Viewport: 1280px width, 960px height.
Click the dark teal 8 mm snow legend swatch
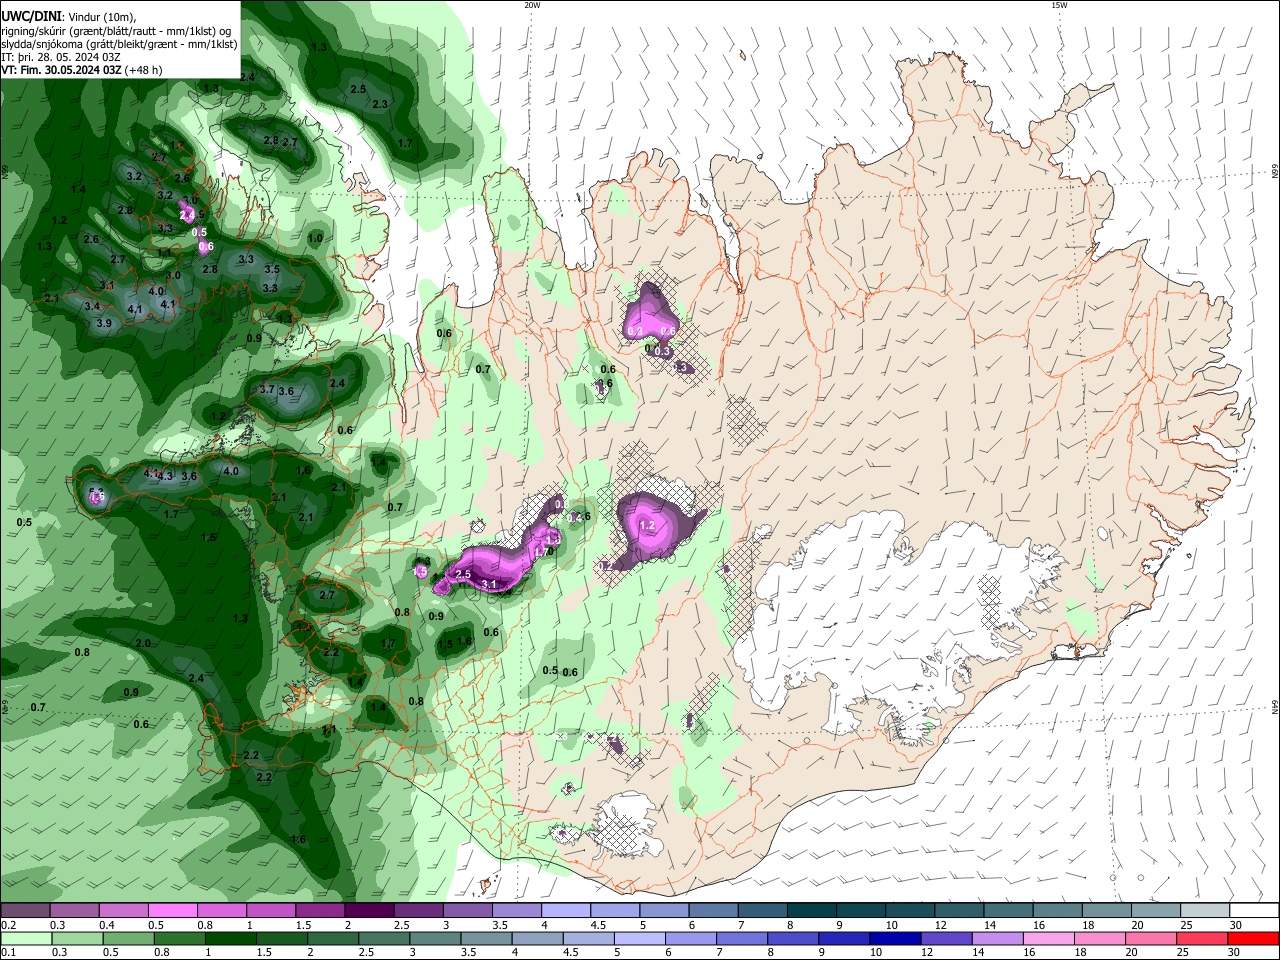(812, 911)
